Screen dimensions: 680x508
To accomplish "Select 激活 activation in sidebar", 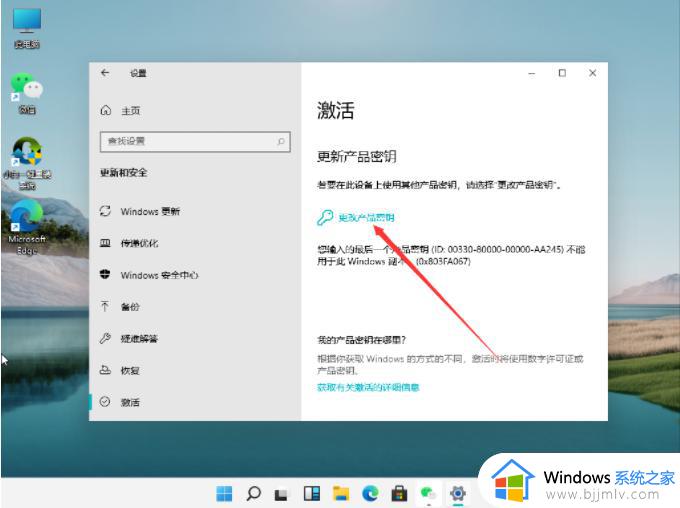I will (x=130, y=402).
